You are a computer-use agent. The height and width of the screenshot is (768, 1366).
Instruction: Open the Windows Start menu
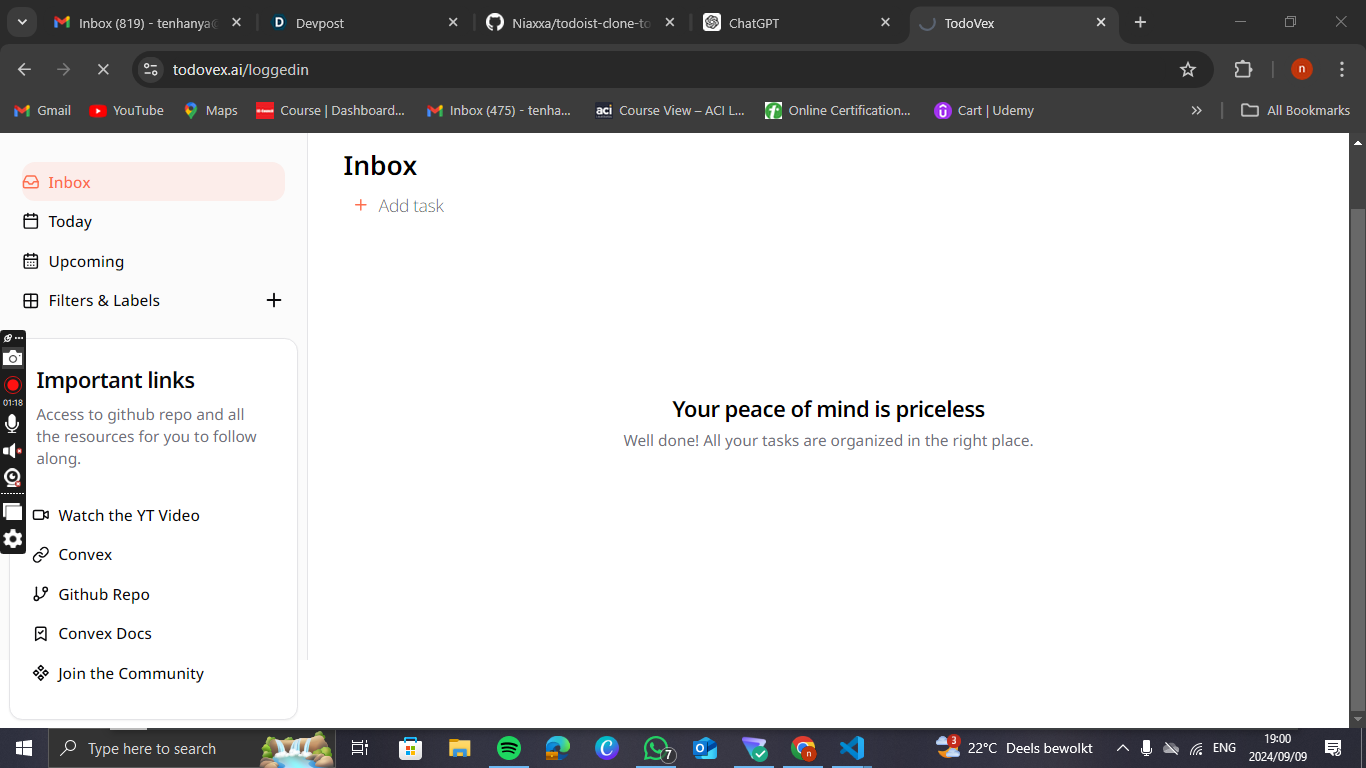tap(23, 748)
